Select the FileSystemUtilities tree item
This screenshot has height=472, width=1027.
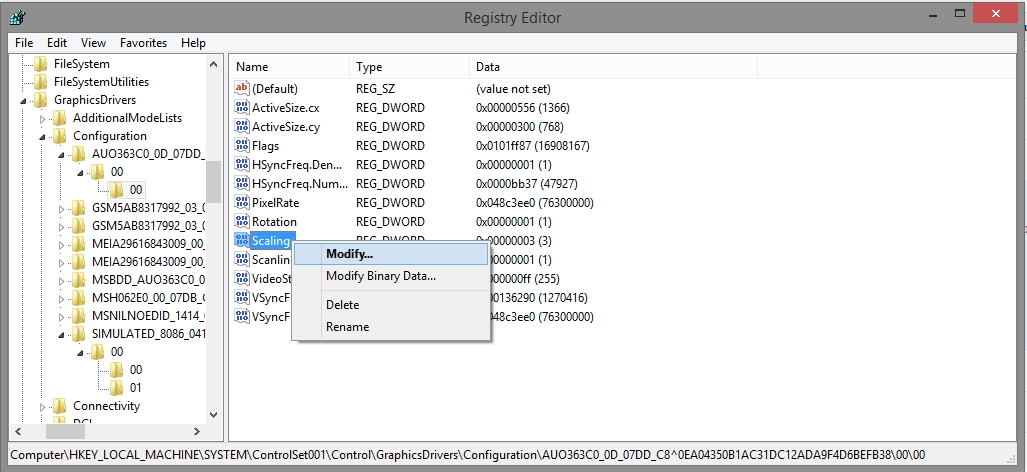[x=102, y=82]
